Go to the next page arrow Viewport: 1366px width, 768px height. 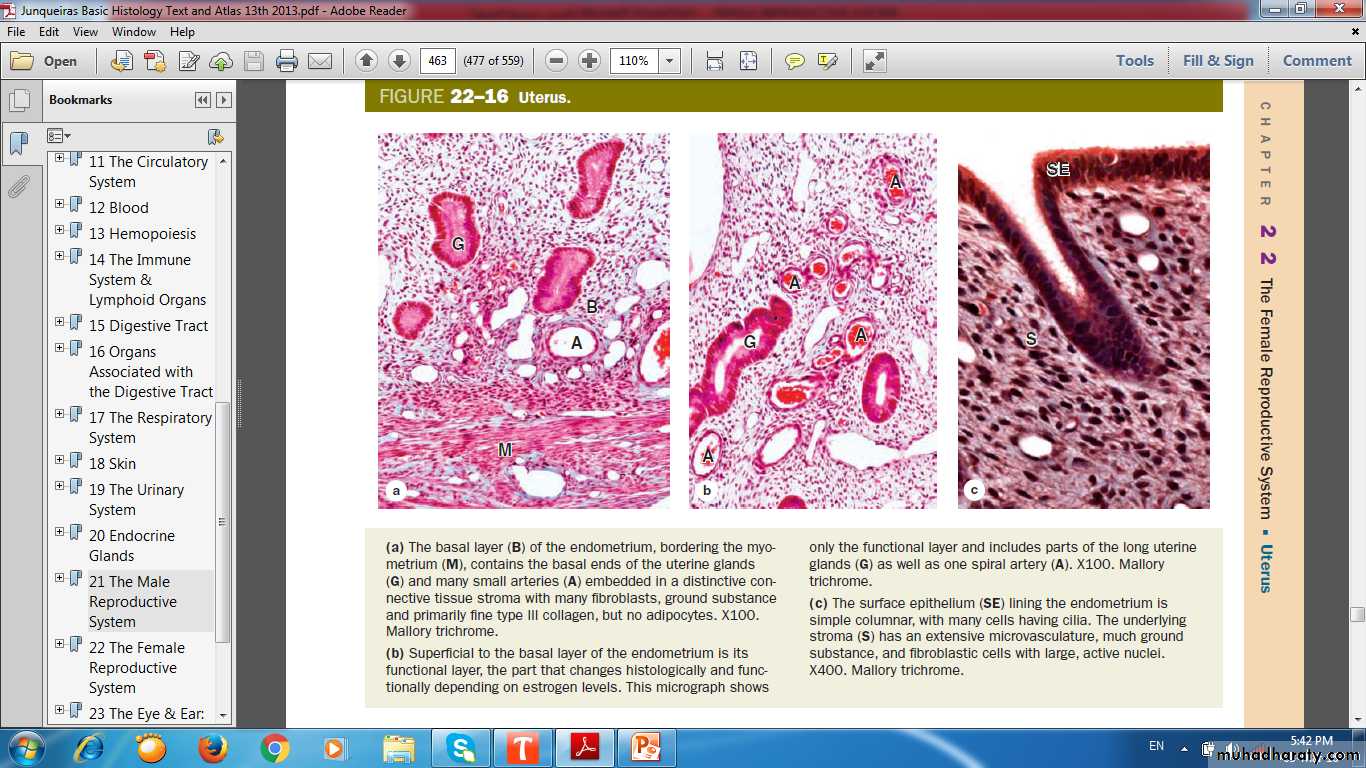[399, 61]
